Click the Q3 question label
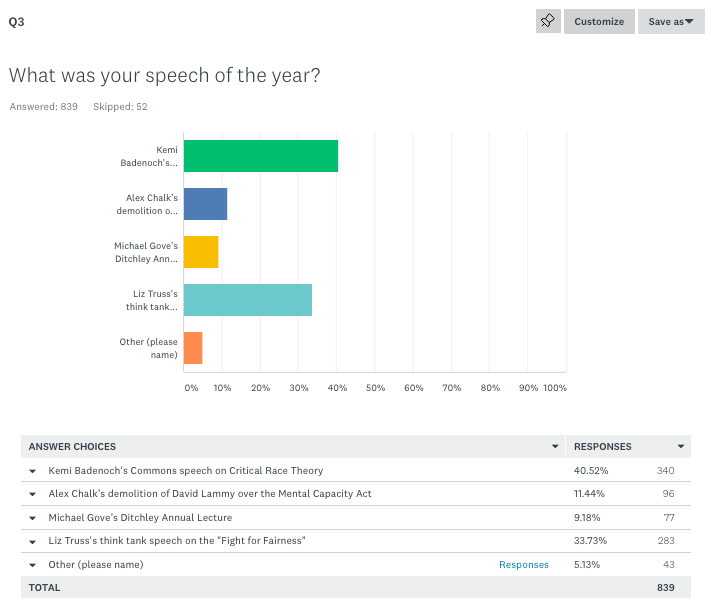 16,21
